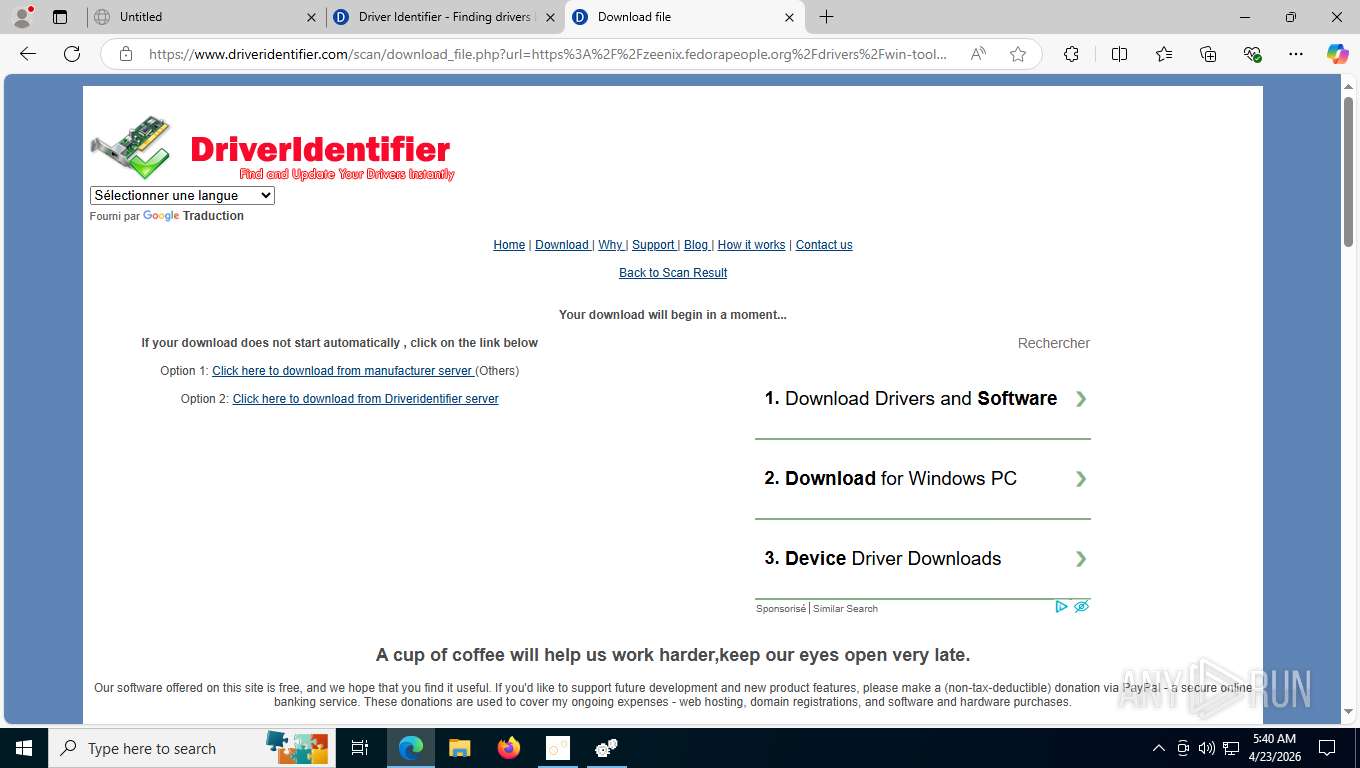
Task: Open the Contact us link
Action: tap(824, 245)
